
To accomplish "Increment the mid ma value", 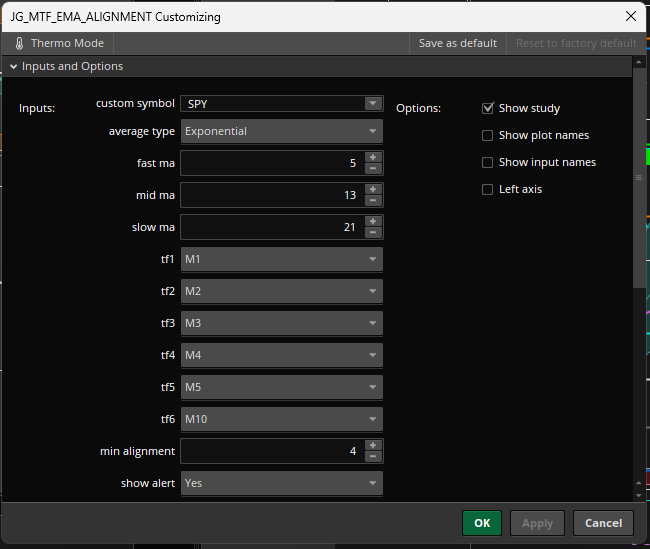I will tap(373, 189).
